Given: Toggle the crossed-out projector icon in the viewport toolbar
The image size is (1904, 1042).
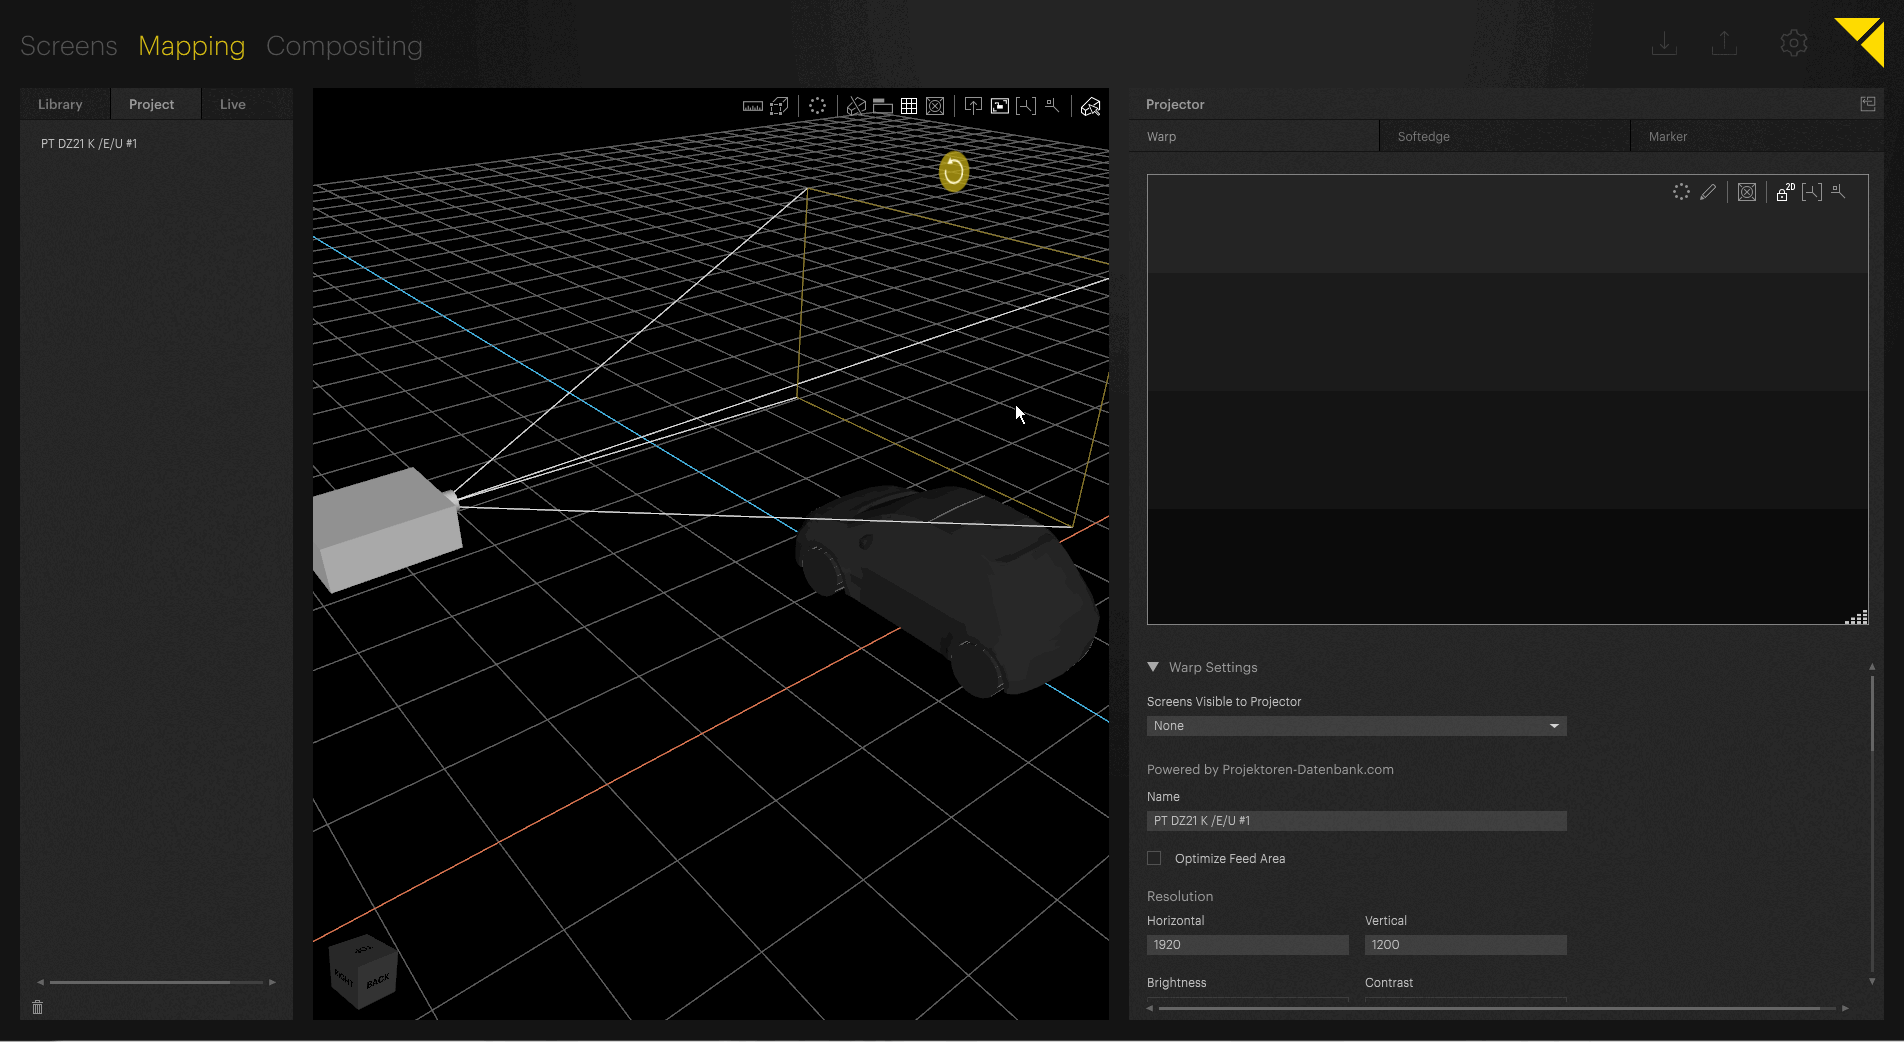Looking at the screenshot, I should point(856,106).
